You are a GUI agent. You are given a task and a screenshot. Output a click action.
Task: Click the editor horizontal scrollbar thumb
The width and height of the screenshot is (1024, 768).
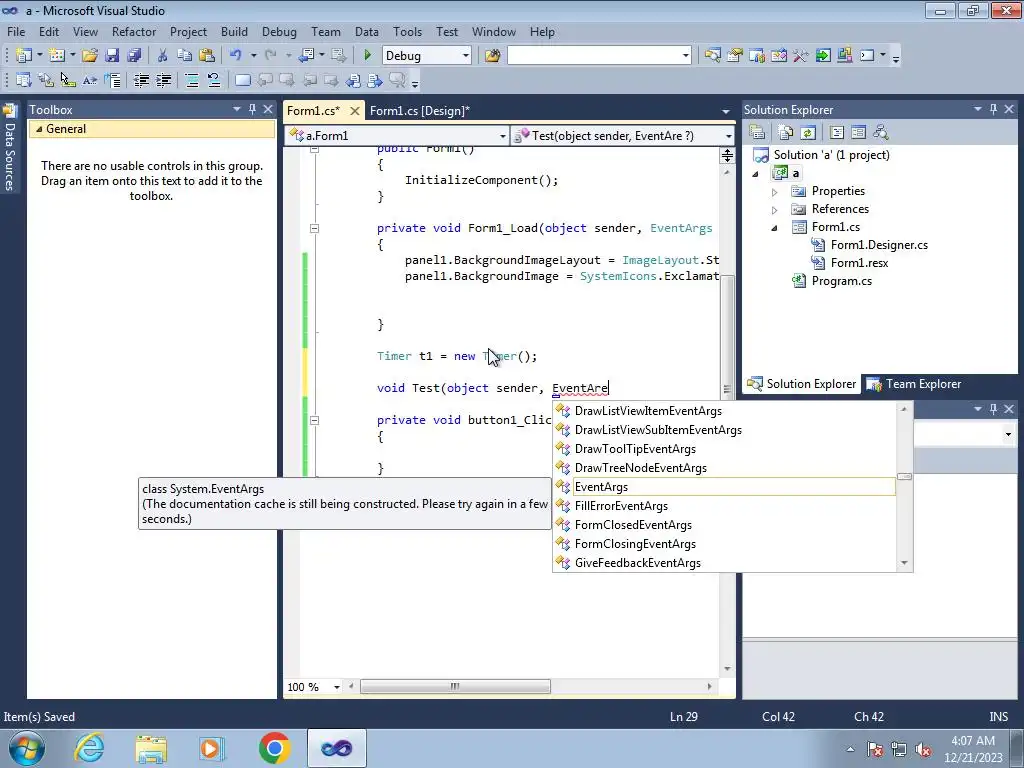tap(455, 686)
